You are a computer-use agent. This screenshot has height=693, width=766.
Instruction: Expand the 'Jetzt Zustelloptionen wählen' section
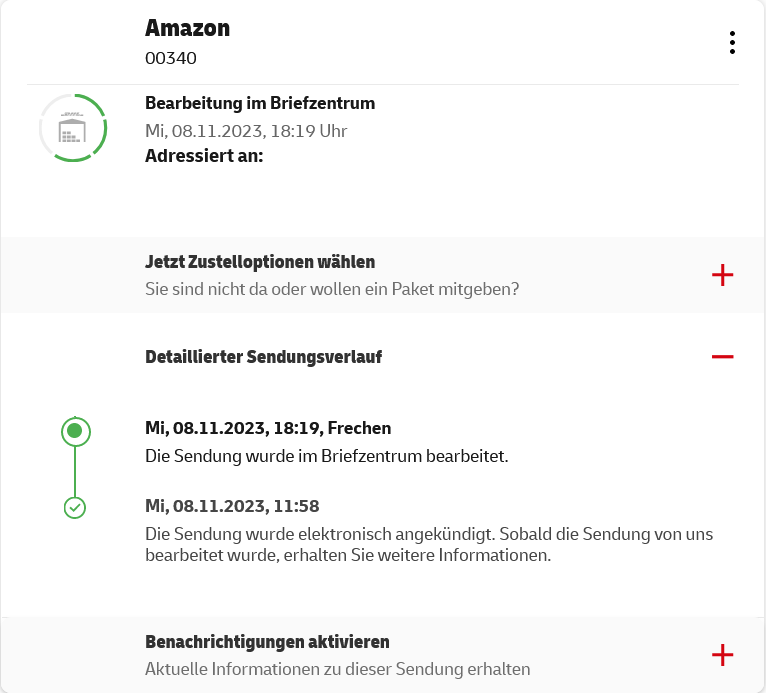click(260, 262)
